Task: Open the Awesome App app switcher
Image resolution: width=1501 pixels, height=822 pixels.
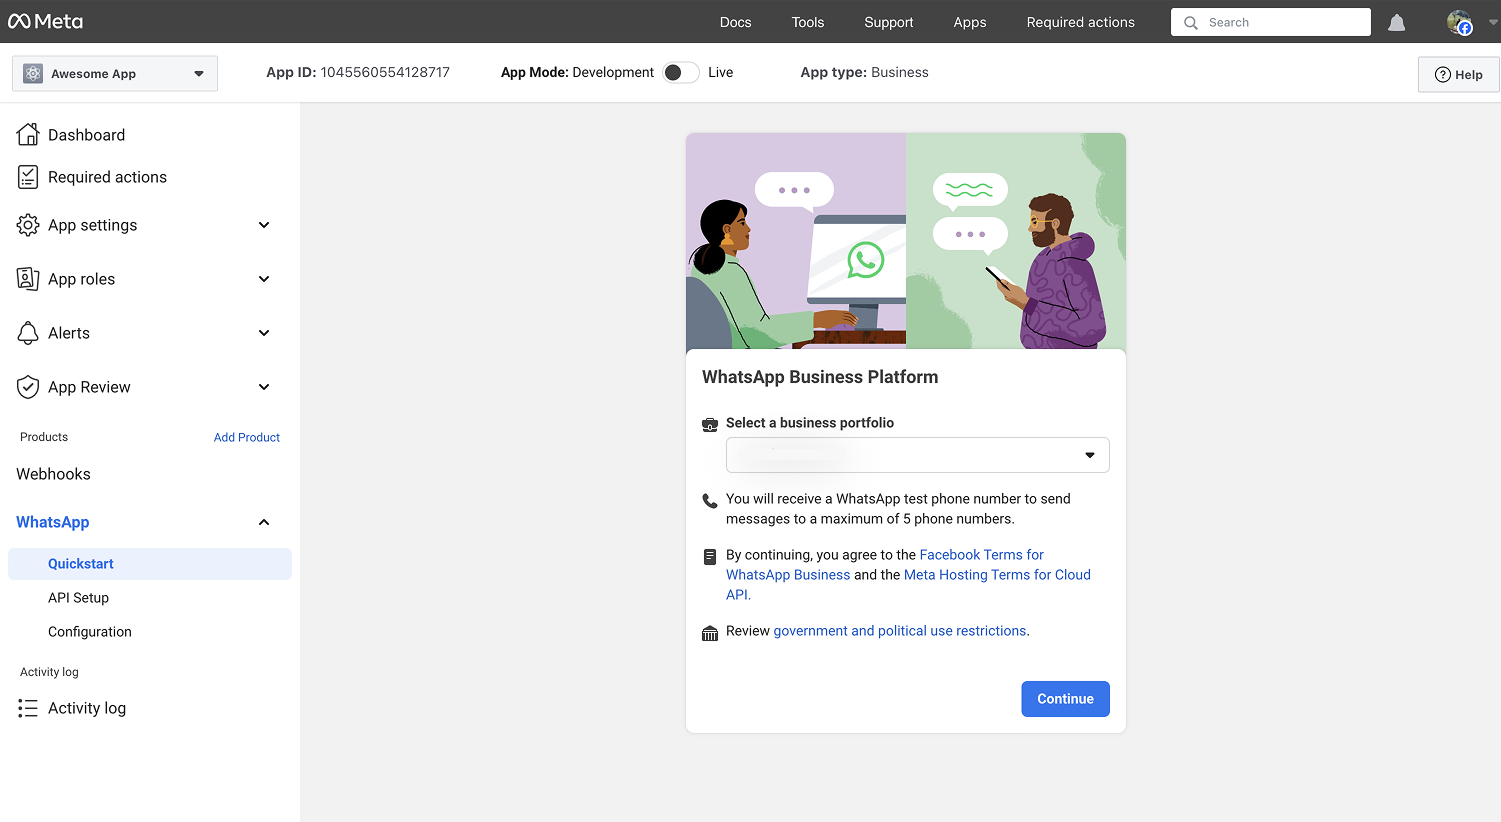Action: [114, 73]
